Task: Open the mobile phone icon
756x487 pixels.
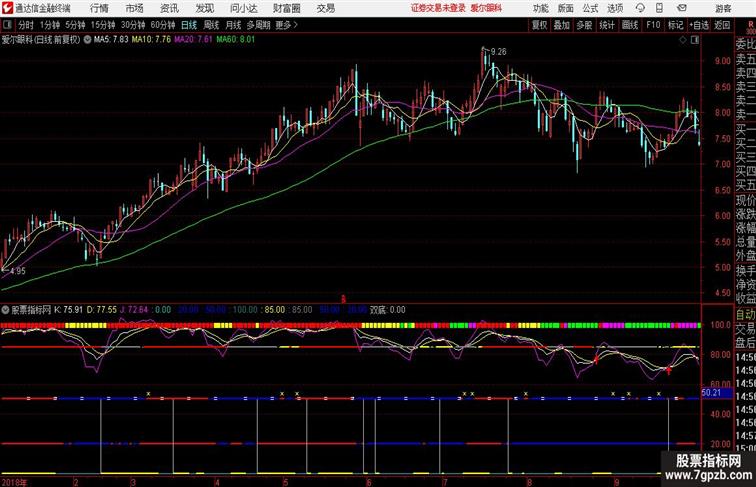Action: (660, 8)
